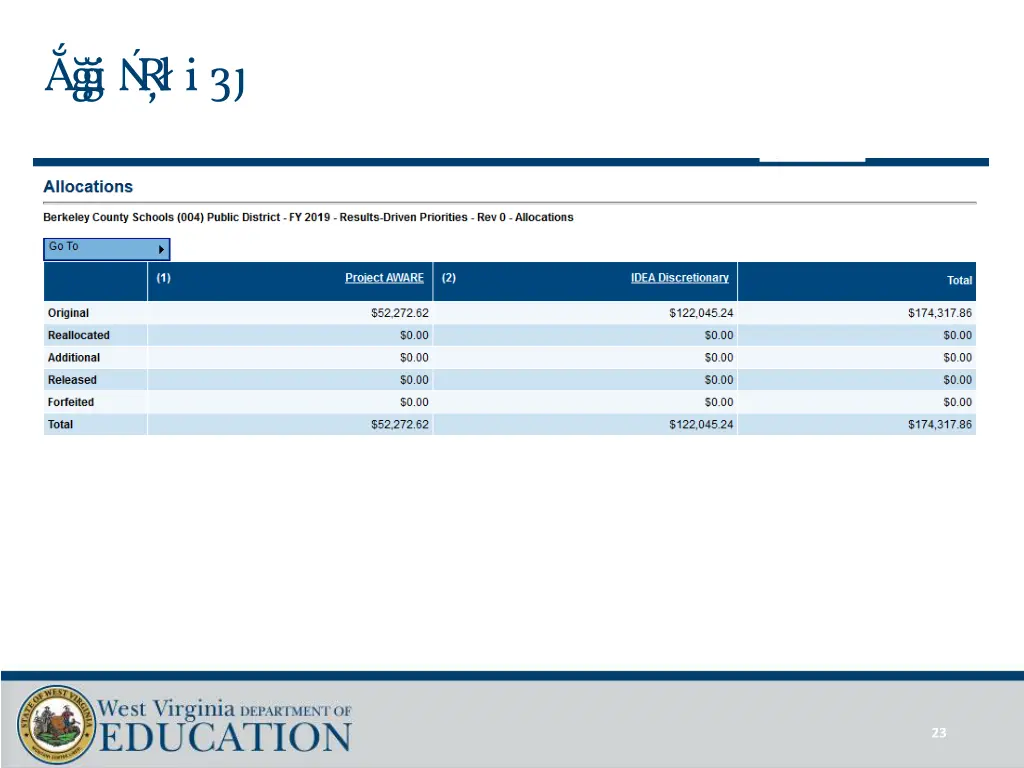Click Original IDEA Discretionary amount $122,045.24
The image size is (1024, 768).
[x=701, y=313]
